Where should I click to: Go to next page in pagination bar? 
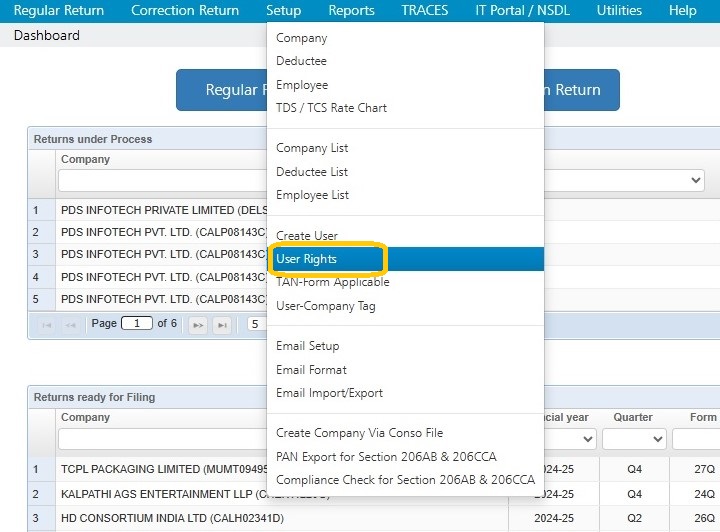pos(198,325)
